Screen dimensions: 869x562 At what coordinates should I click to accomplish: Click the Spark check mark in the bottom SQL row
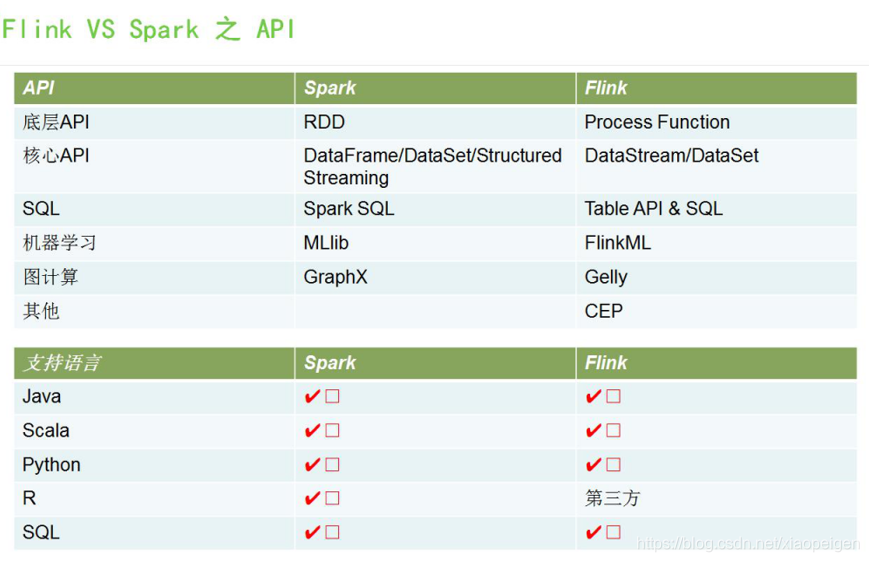pos(313,533)
